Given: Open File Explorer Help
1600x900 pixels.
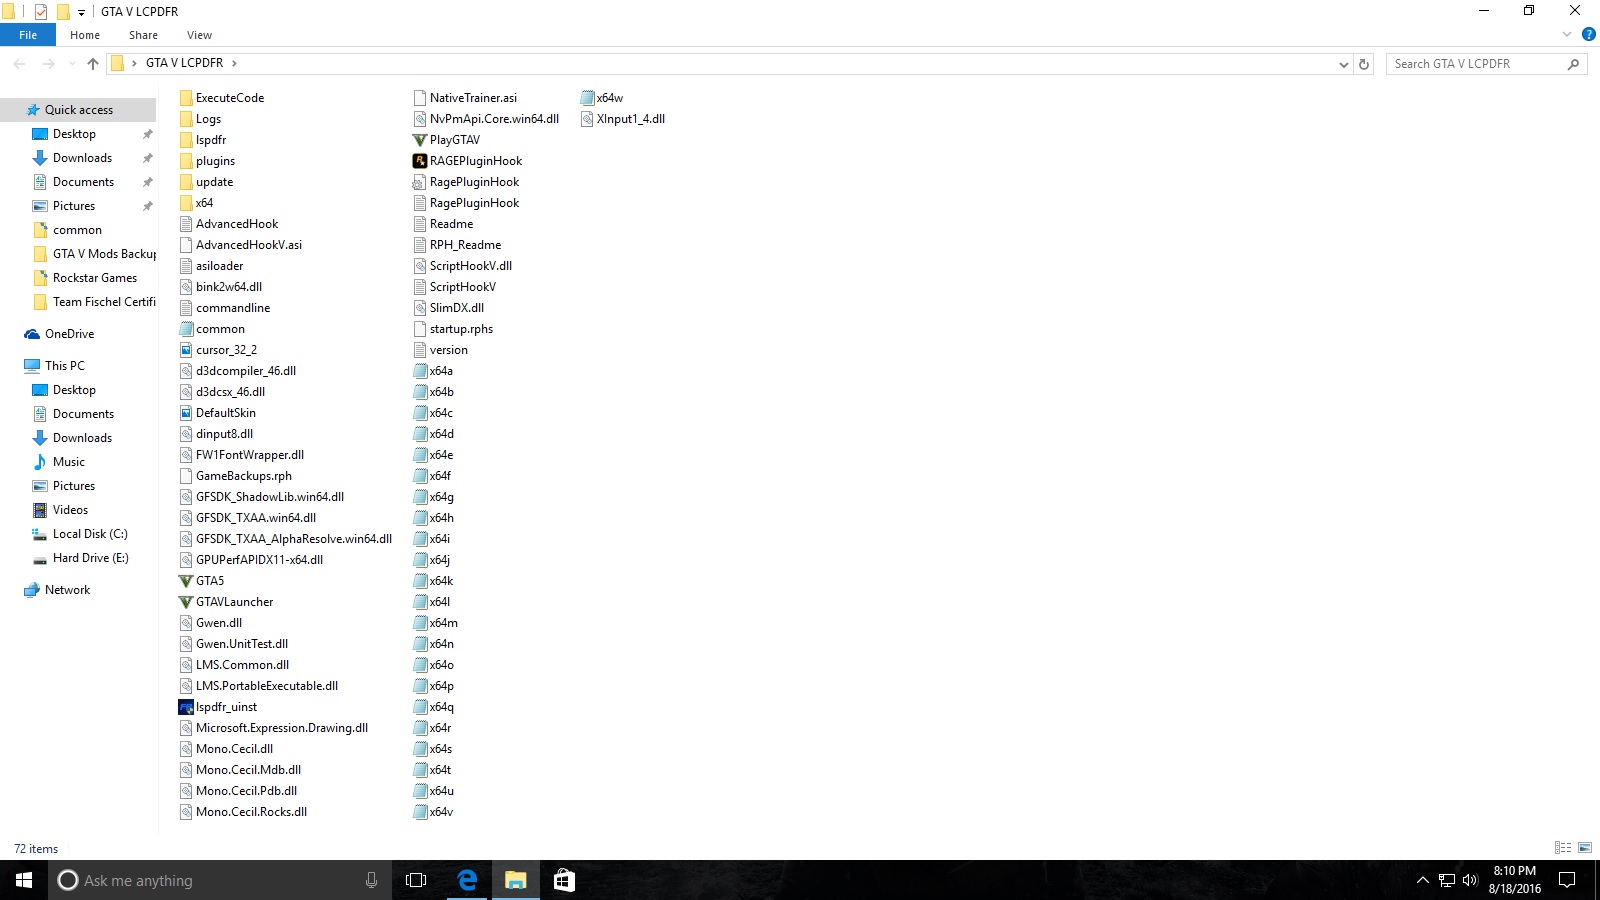Looking at the screenshot, I should click(1588, 35).
